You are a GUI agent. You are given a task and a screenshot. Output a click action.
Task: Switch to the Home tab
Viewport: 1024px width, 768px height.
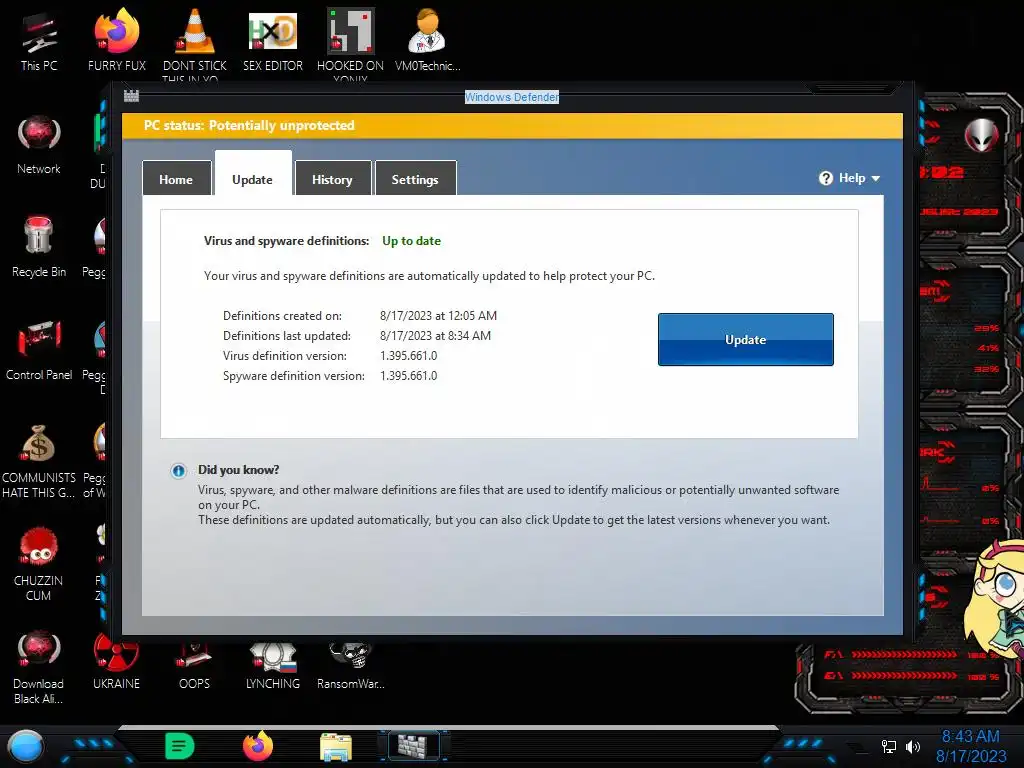pos(176,178)
